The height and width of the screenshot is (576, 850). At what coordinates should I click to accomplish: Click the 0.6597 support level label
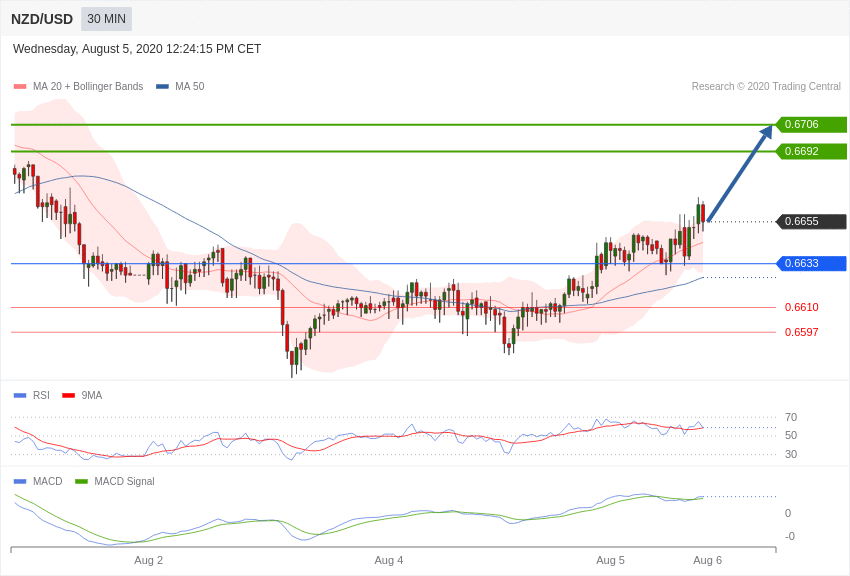coord(802,332)
